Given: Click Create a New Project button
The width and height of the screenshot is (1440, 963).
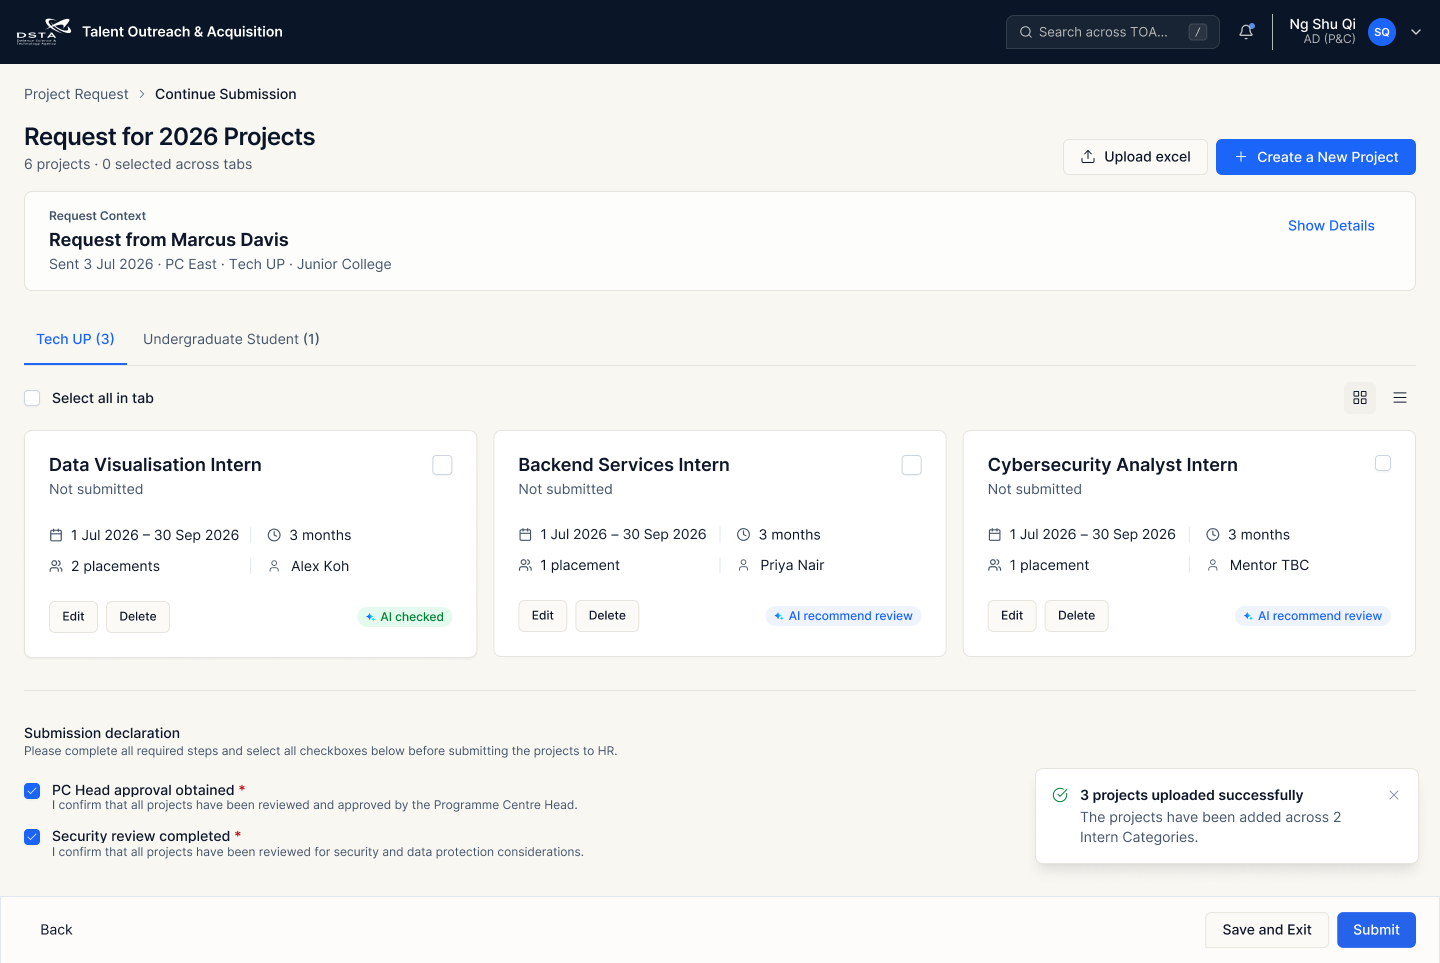Looking at the screenshot, I should (1315, 157).
